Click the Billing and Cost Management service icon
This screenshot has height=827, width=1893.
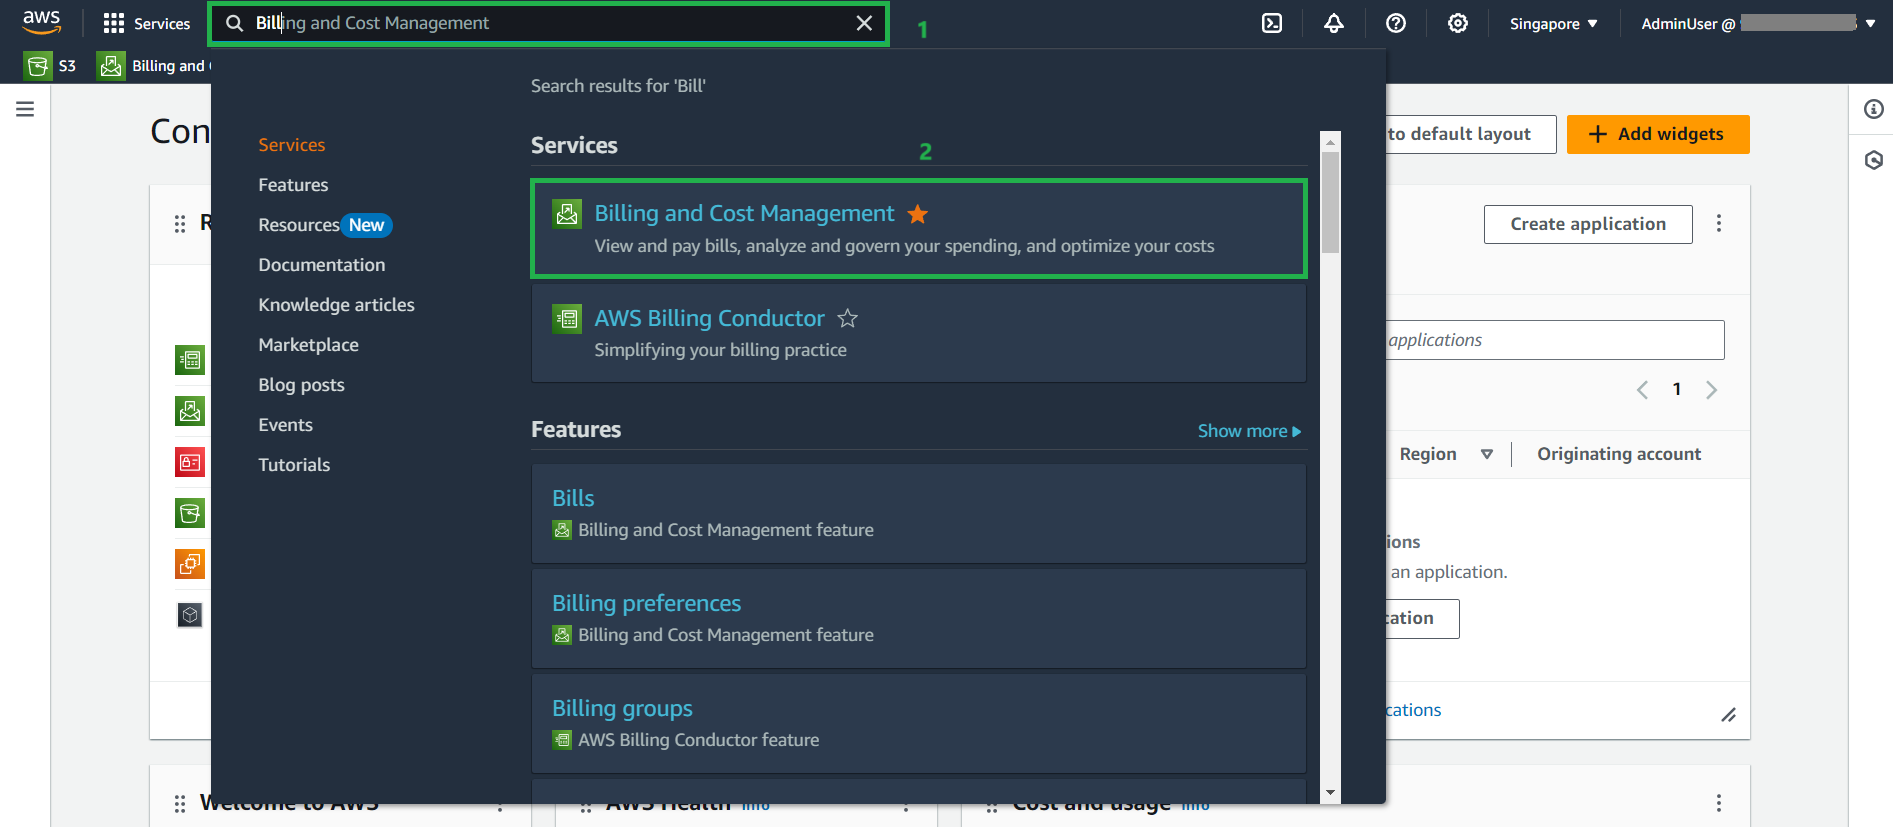click(x=567, y=213)
